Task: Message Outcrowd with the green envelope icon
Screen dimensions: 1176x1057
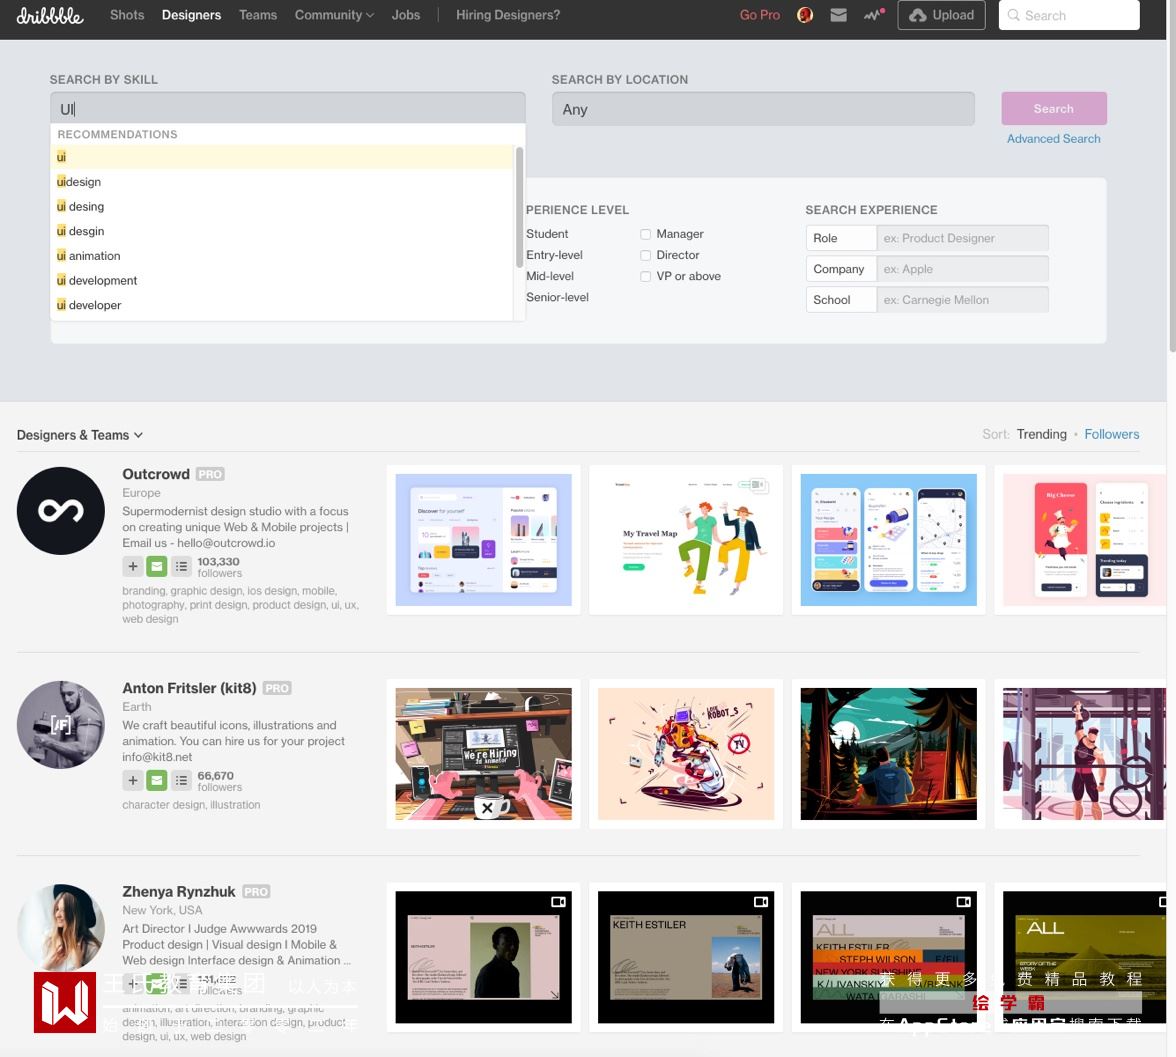Action: pyautogui.click(x=157, y=566)
